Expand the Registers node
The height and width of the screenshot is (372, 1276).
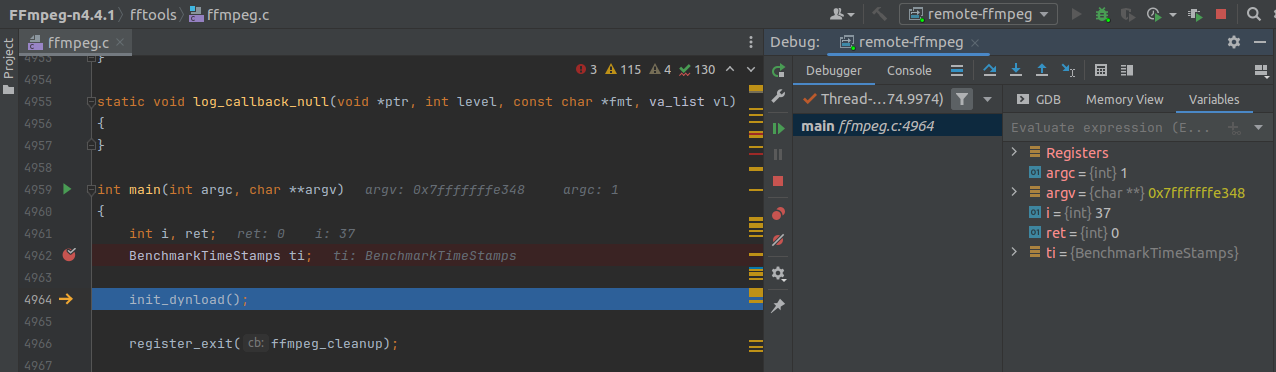click(x=1014, y=153)
